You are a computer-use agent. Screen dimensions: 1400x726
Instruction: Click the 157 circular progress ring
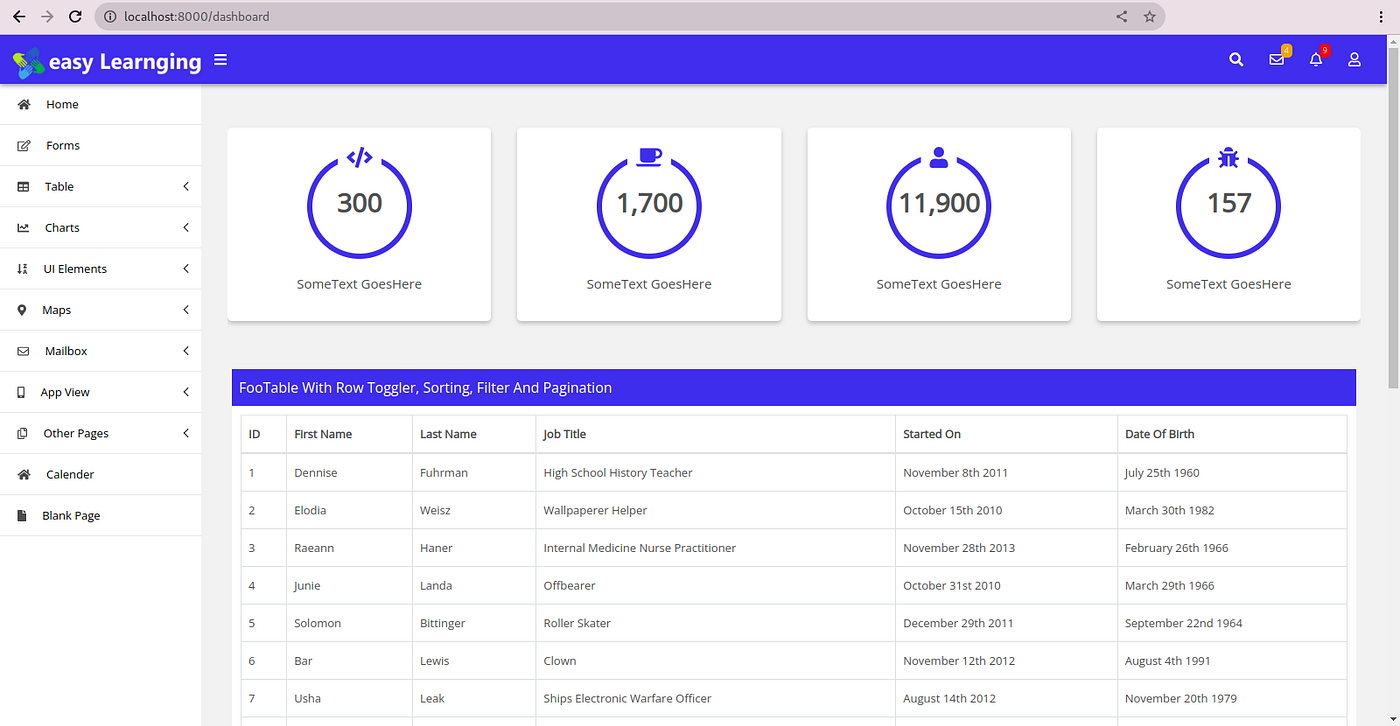tap(1228, 206)
